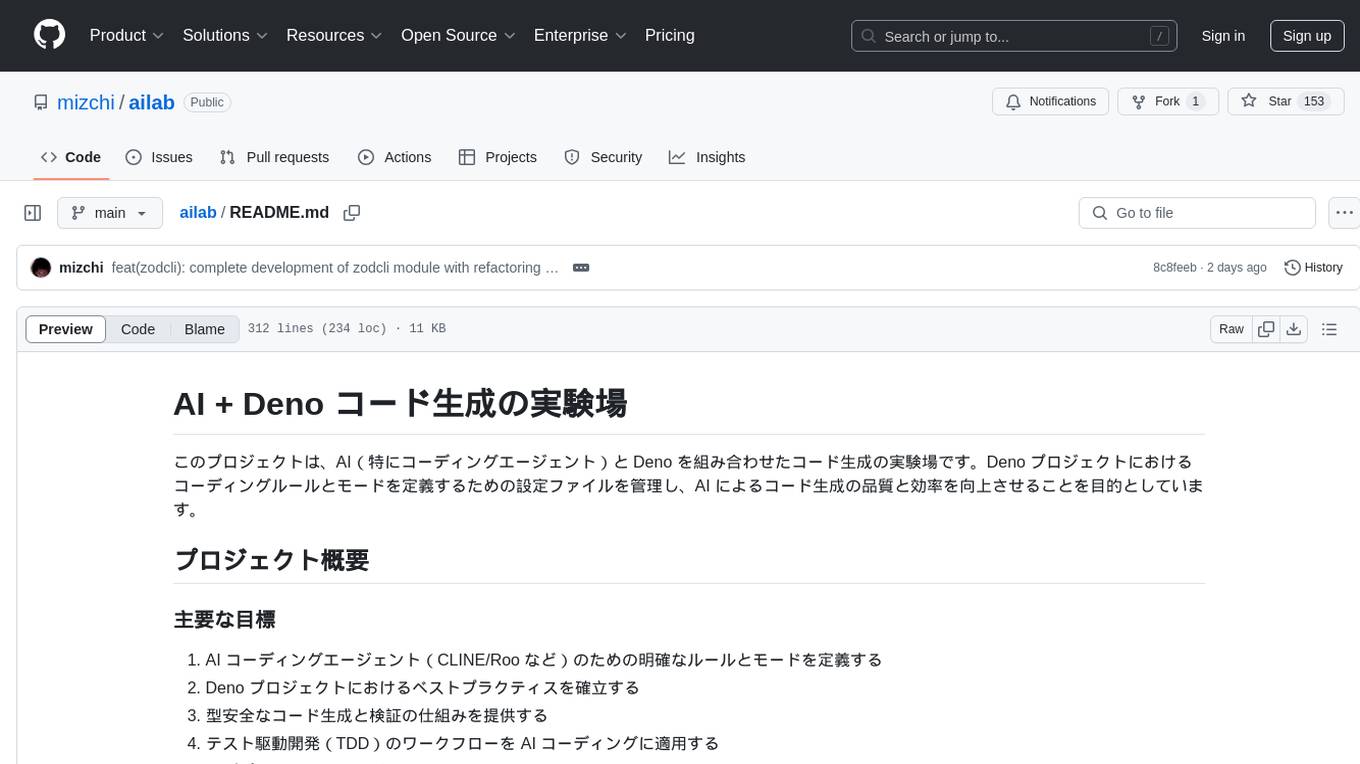View the fork count badge
Screen dimensions: 1360x764
pos(1195,101)
